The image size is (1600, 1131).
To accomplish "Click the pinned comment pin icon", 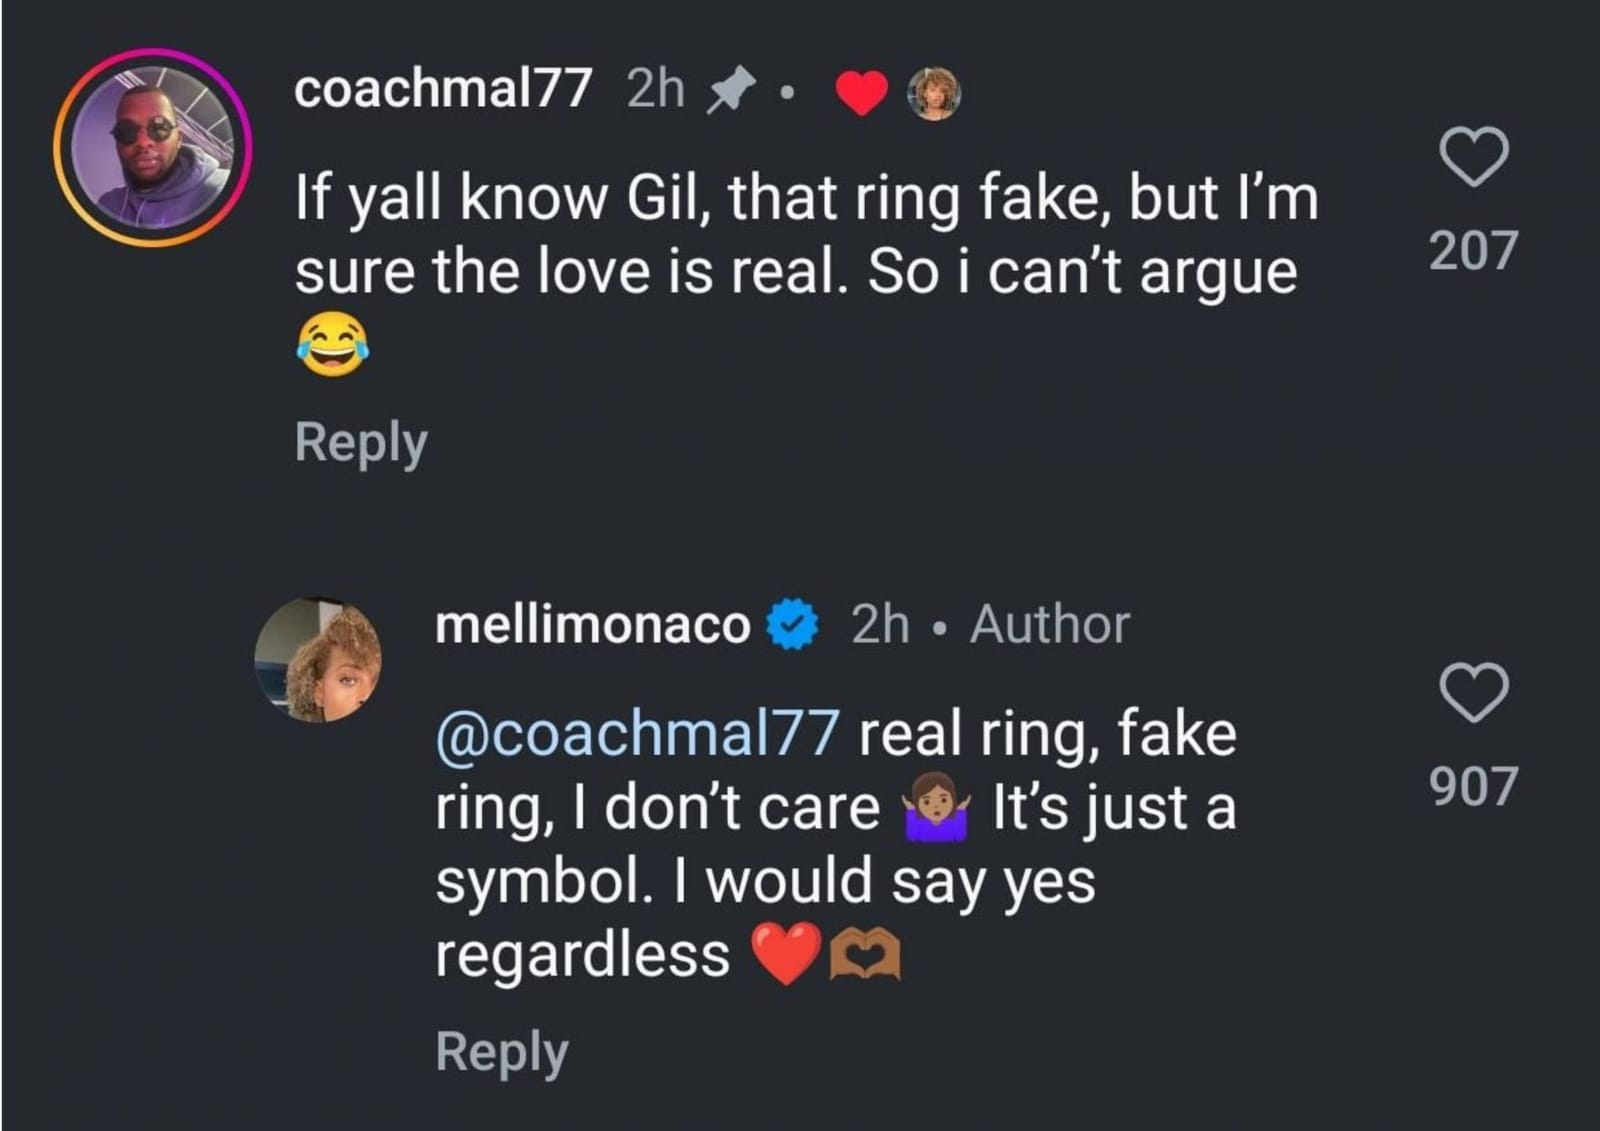I will 733,88.
